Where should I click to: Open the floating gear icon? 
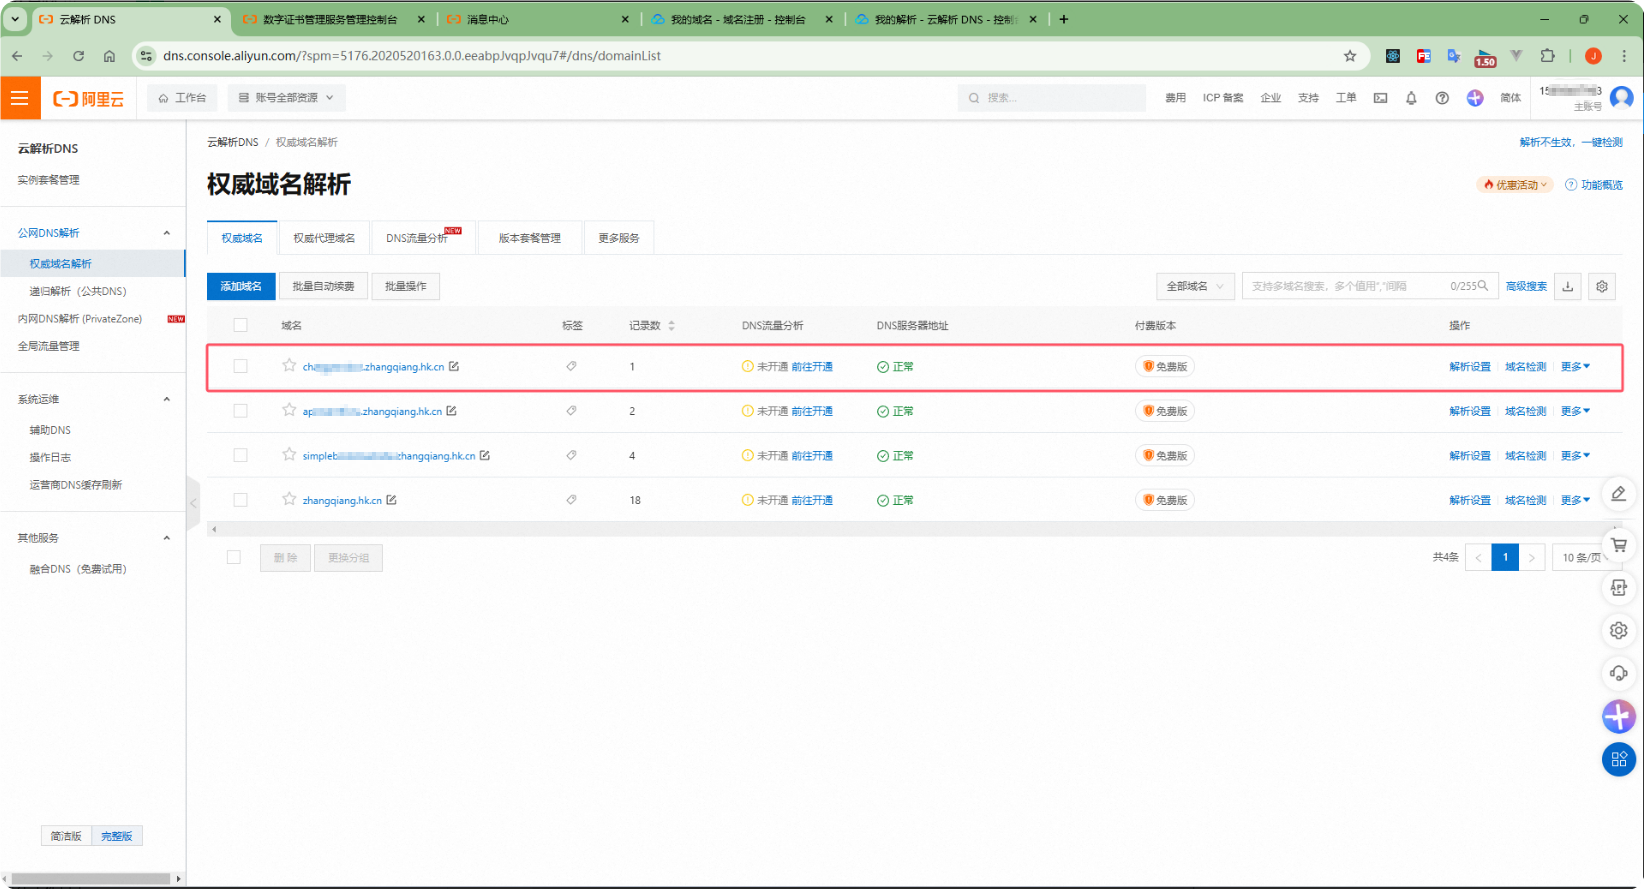click(1619, 630)
